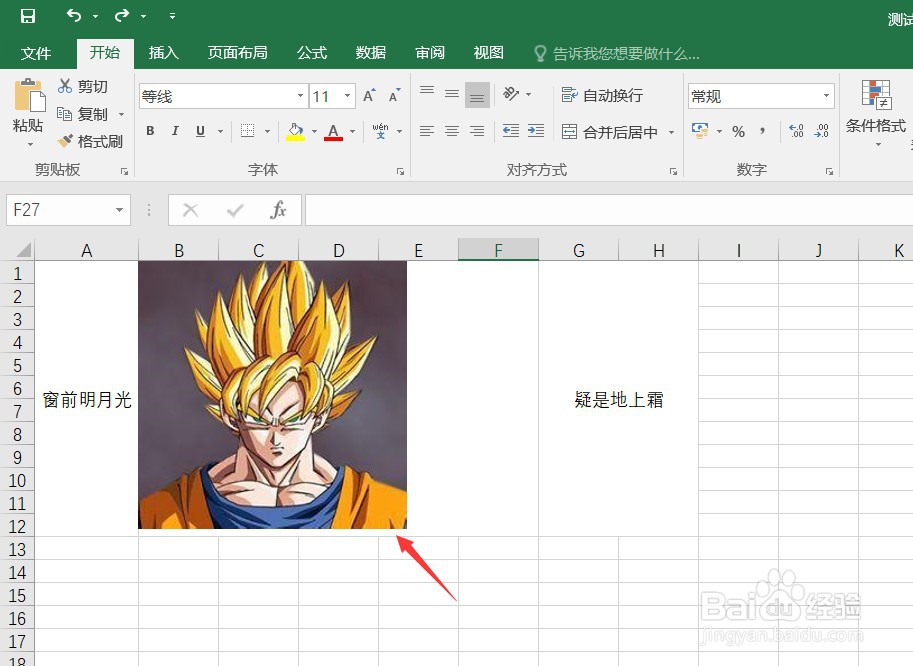The image size is (913, 666).
Task: Open the underline style dropdown arrow
Action: pos(220,132)
